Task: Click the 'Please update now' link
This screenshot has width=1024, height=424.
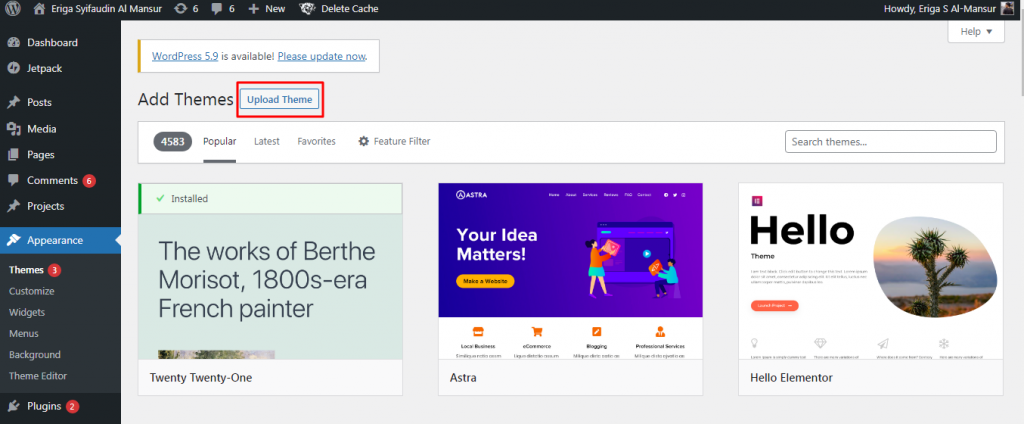Action: [321, 56]
